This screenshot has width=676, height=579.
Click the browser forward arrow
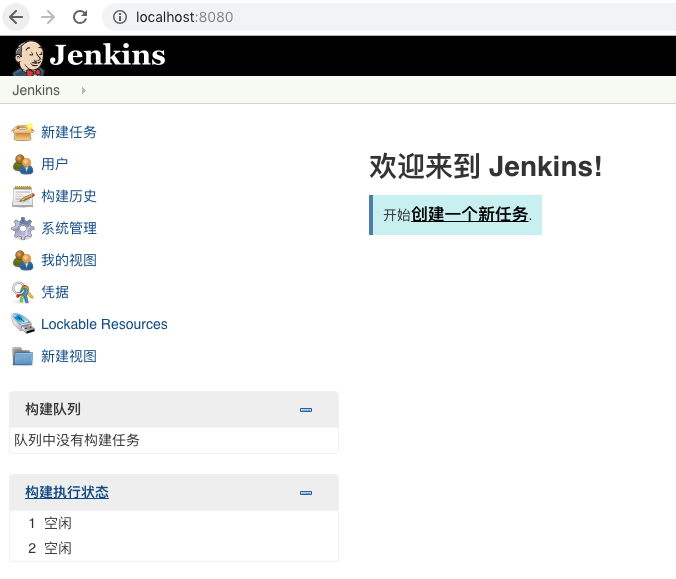[48, 17]
